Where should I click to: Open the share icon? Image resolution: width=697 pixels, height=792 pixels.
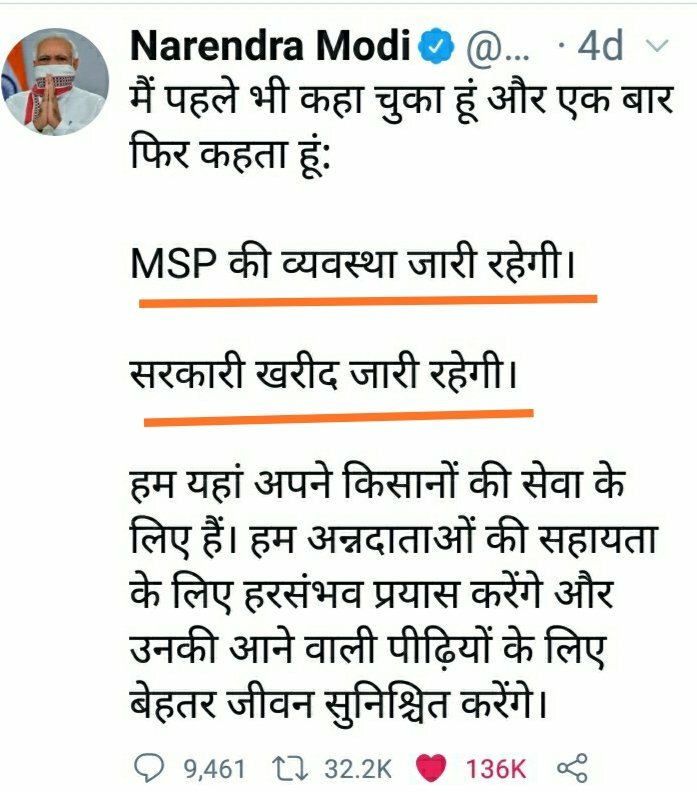[x=572, y=768]
